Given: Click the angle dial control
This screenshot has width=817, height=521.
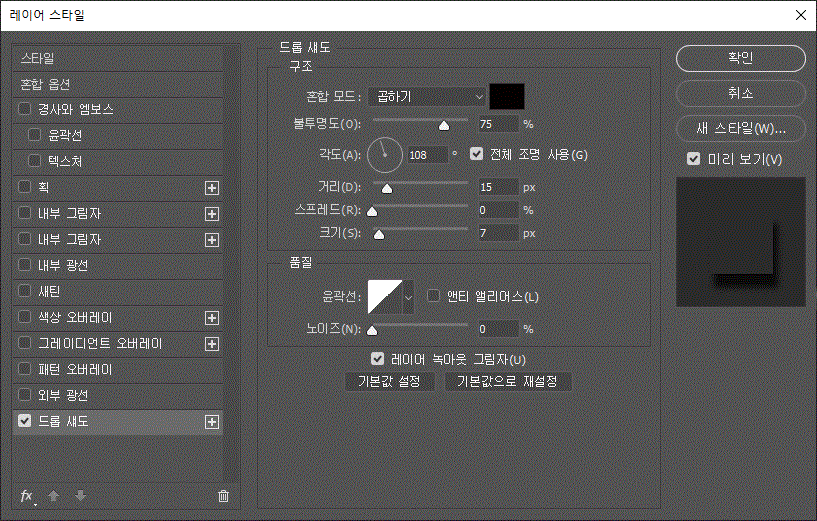Looking at the screenshot, I should pos(385,155).
